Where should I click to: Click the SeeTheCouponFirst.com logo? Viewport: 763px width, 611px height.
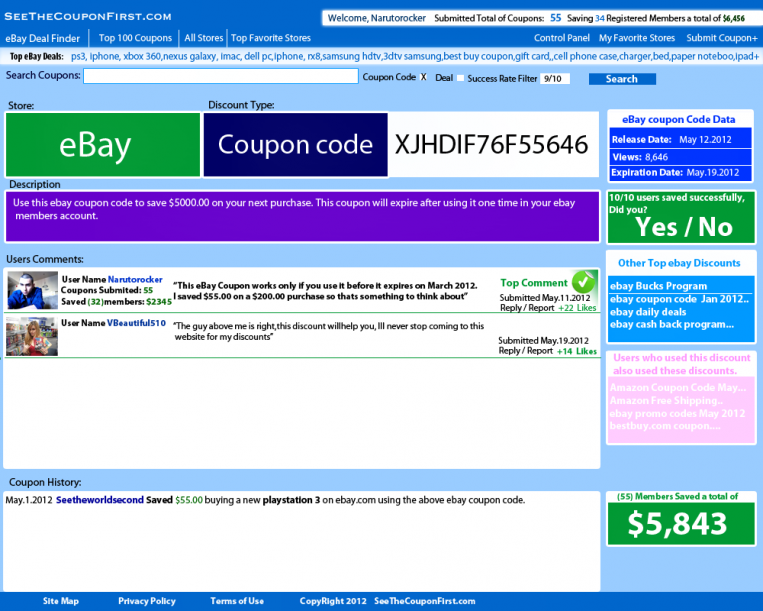[x=88, y=17]
